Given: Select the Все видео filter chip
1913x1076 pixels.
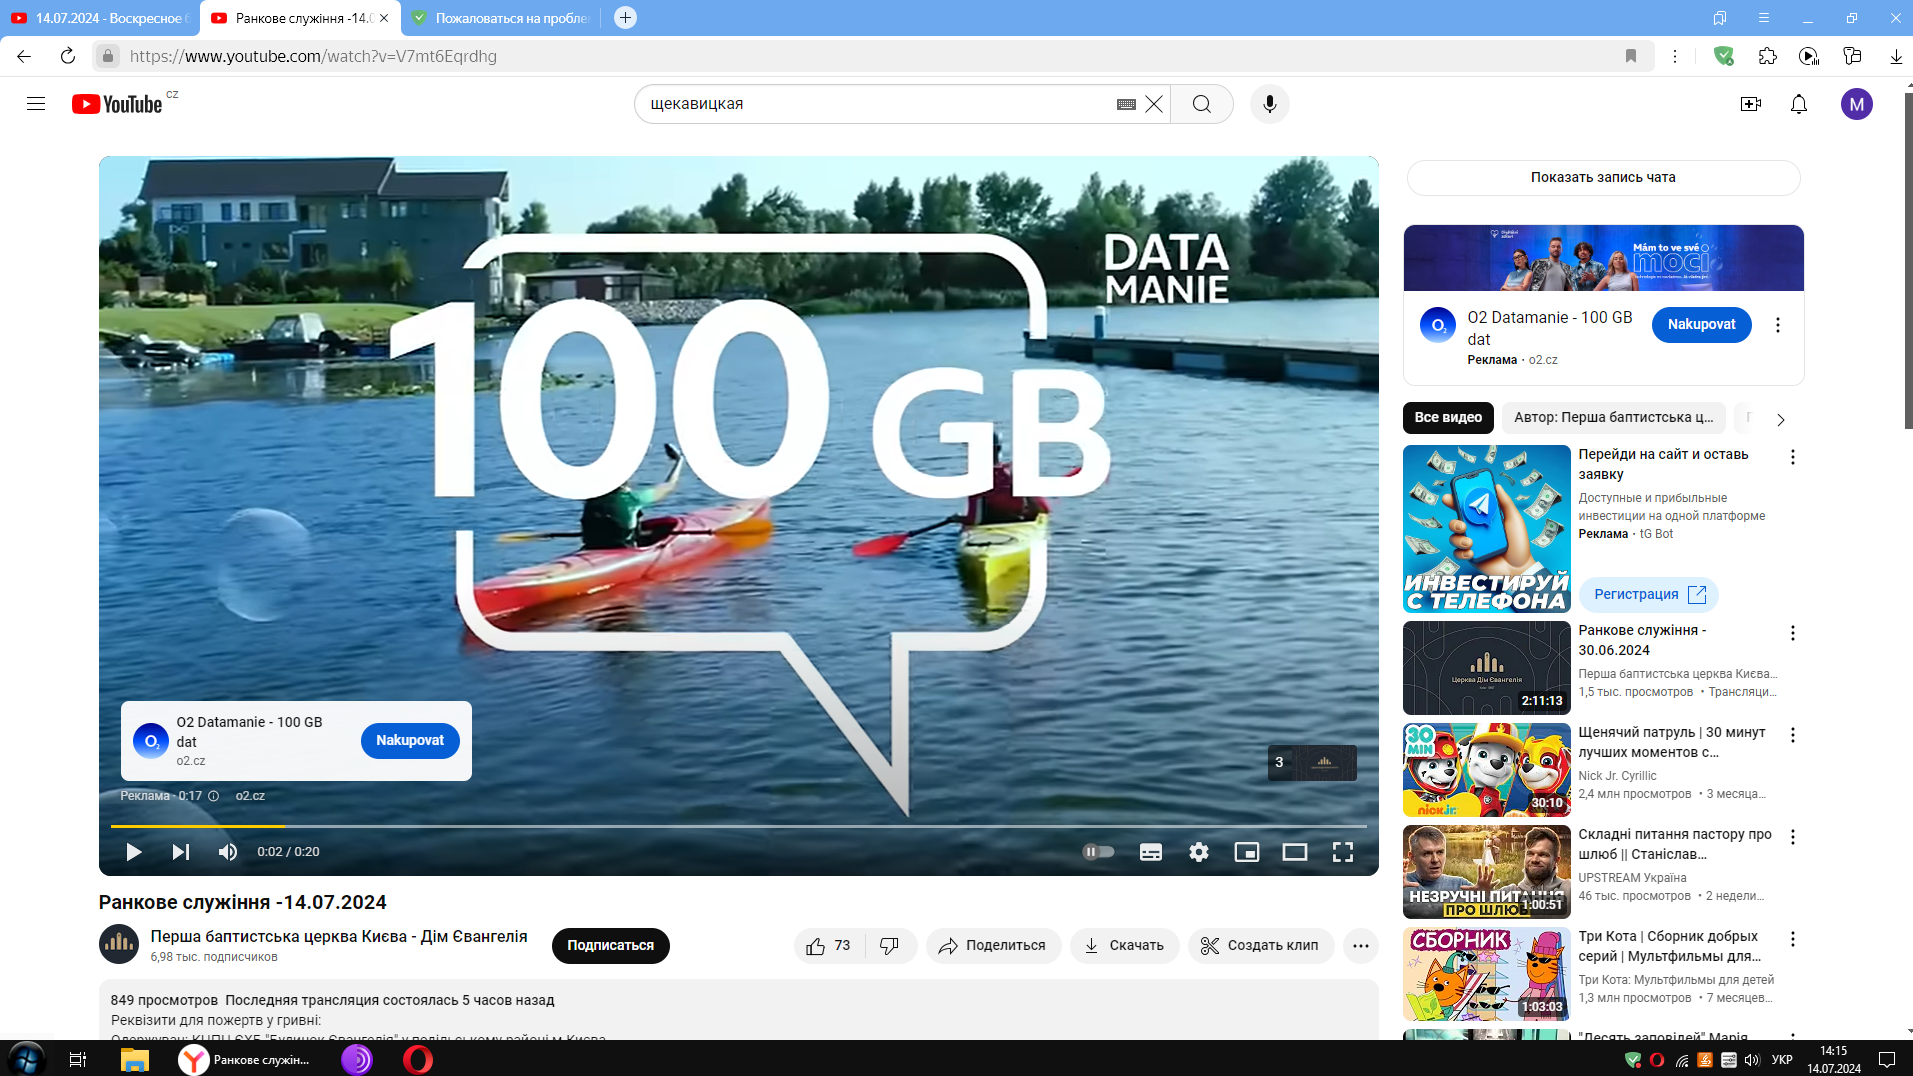Looking at the screenshot, I should [x=1447, y=418].
